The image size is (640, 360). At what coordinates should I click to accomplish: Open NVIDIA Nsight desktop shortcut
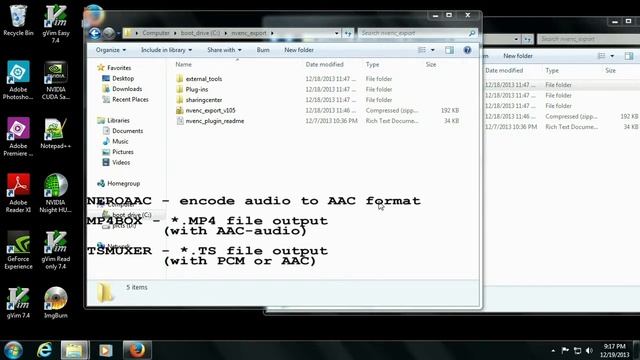tap(56, 193)
